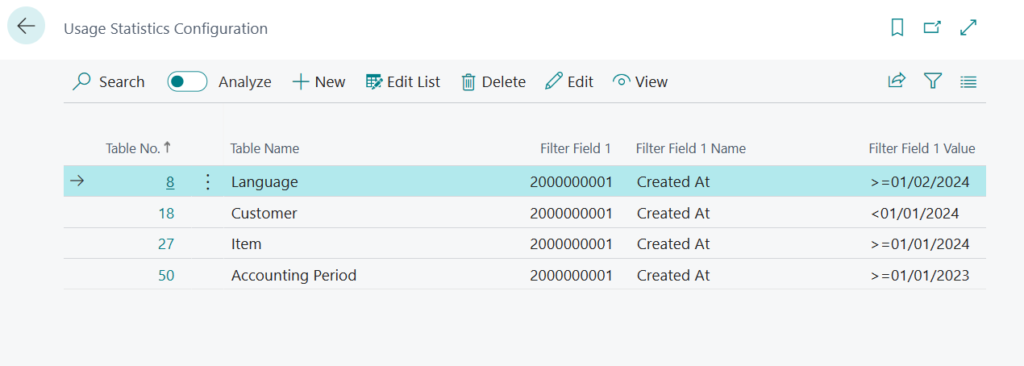Open the Table Name column header menu

pos(264,148)
